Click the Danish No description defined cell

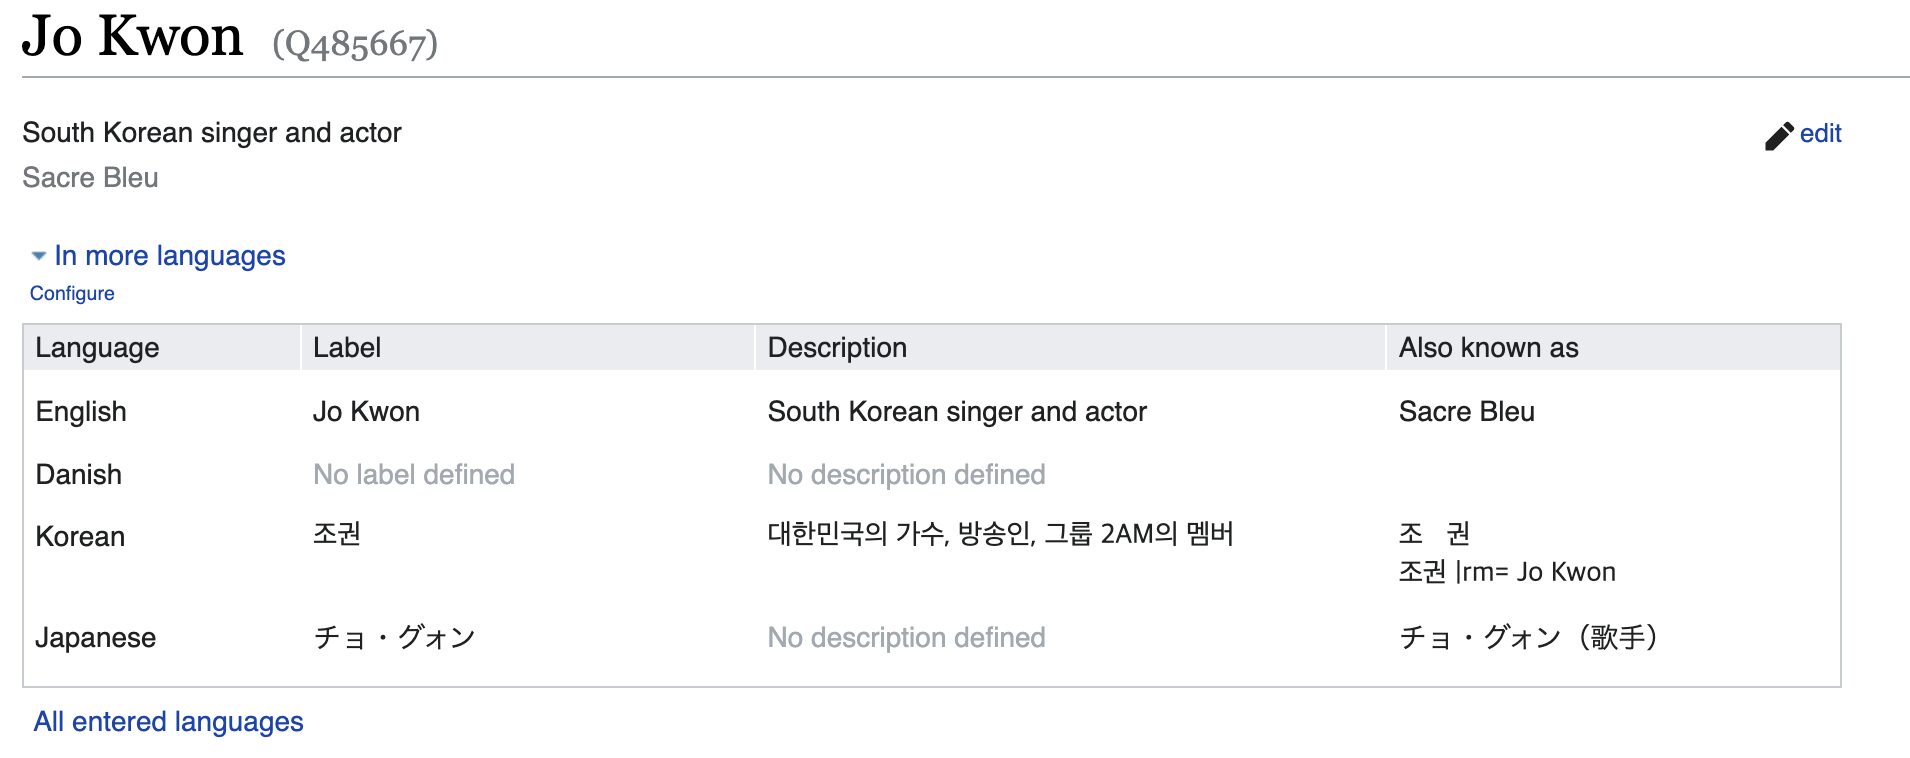(905, 474)
